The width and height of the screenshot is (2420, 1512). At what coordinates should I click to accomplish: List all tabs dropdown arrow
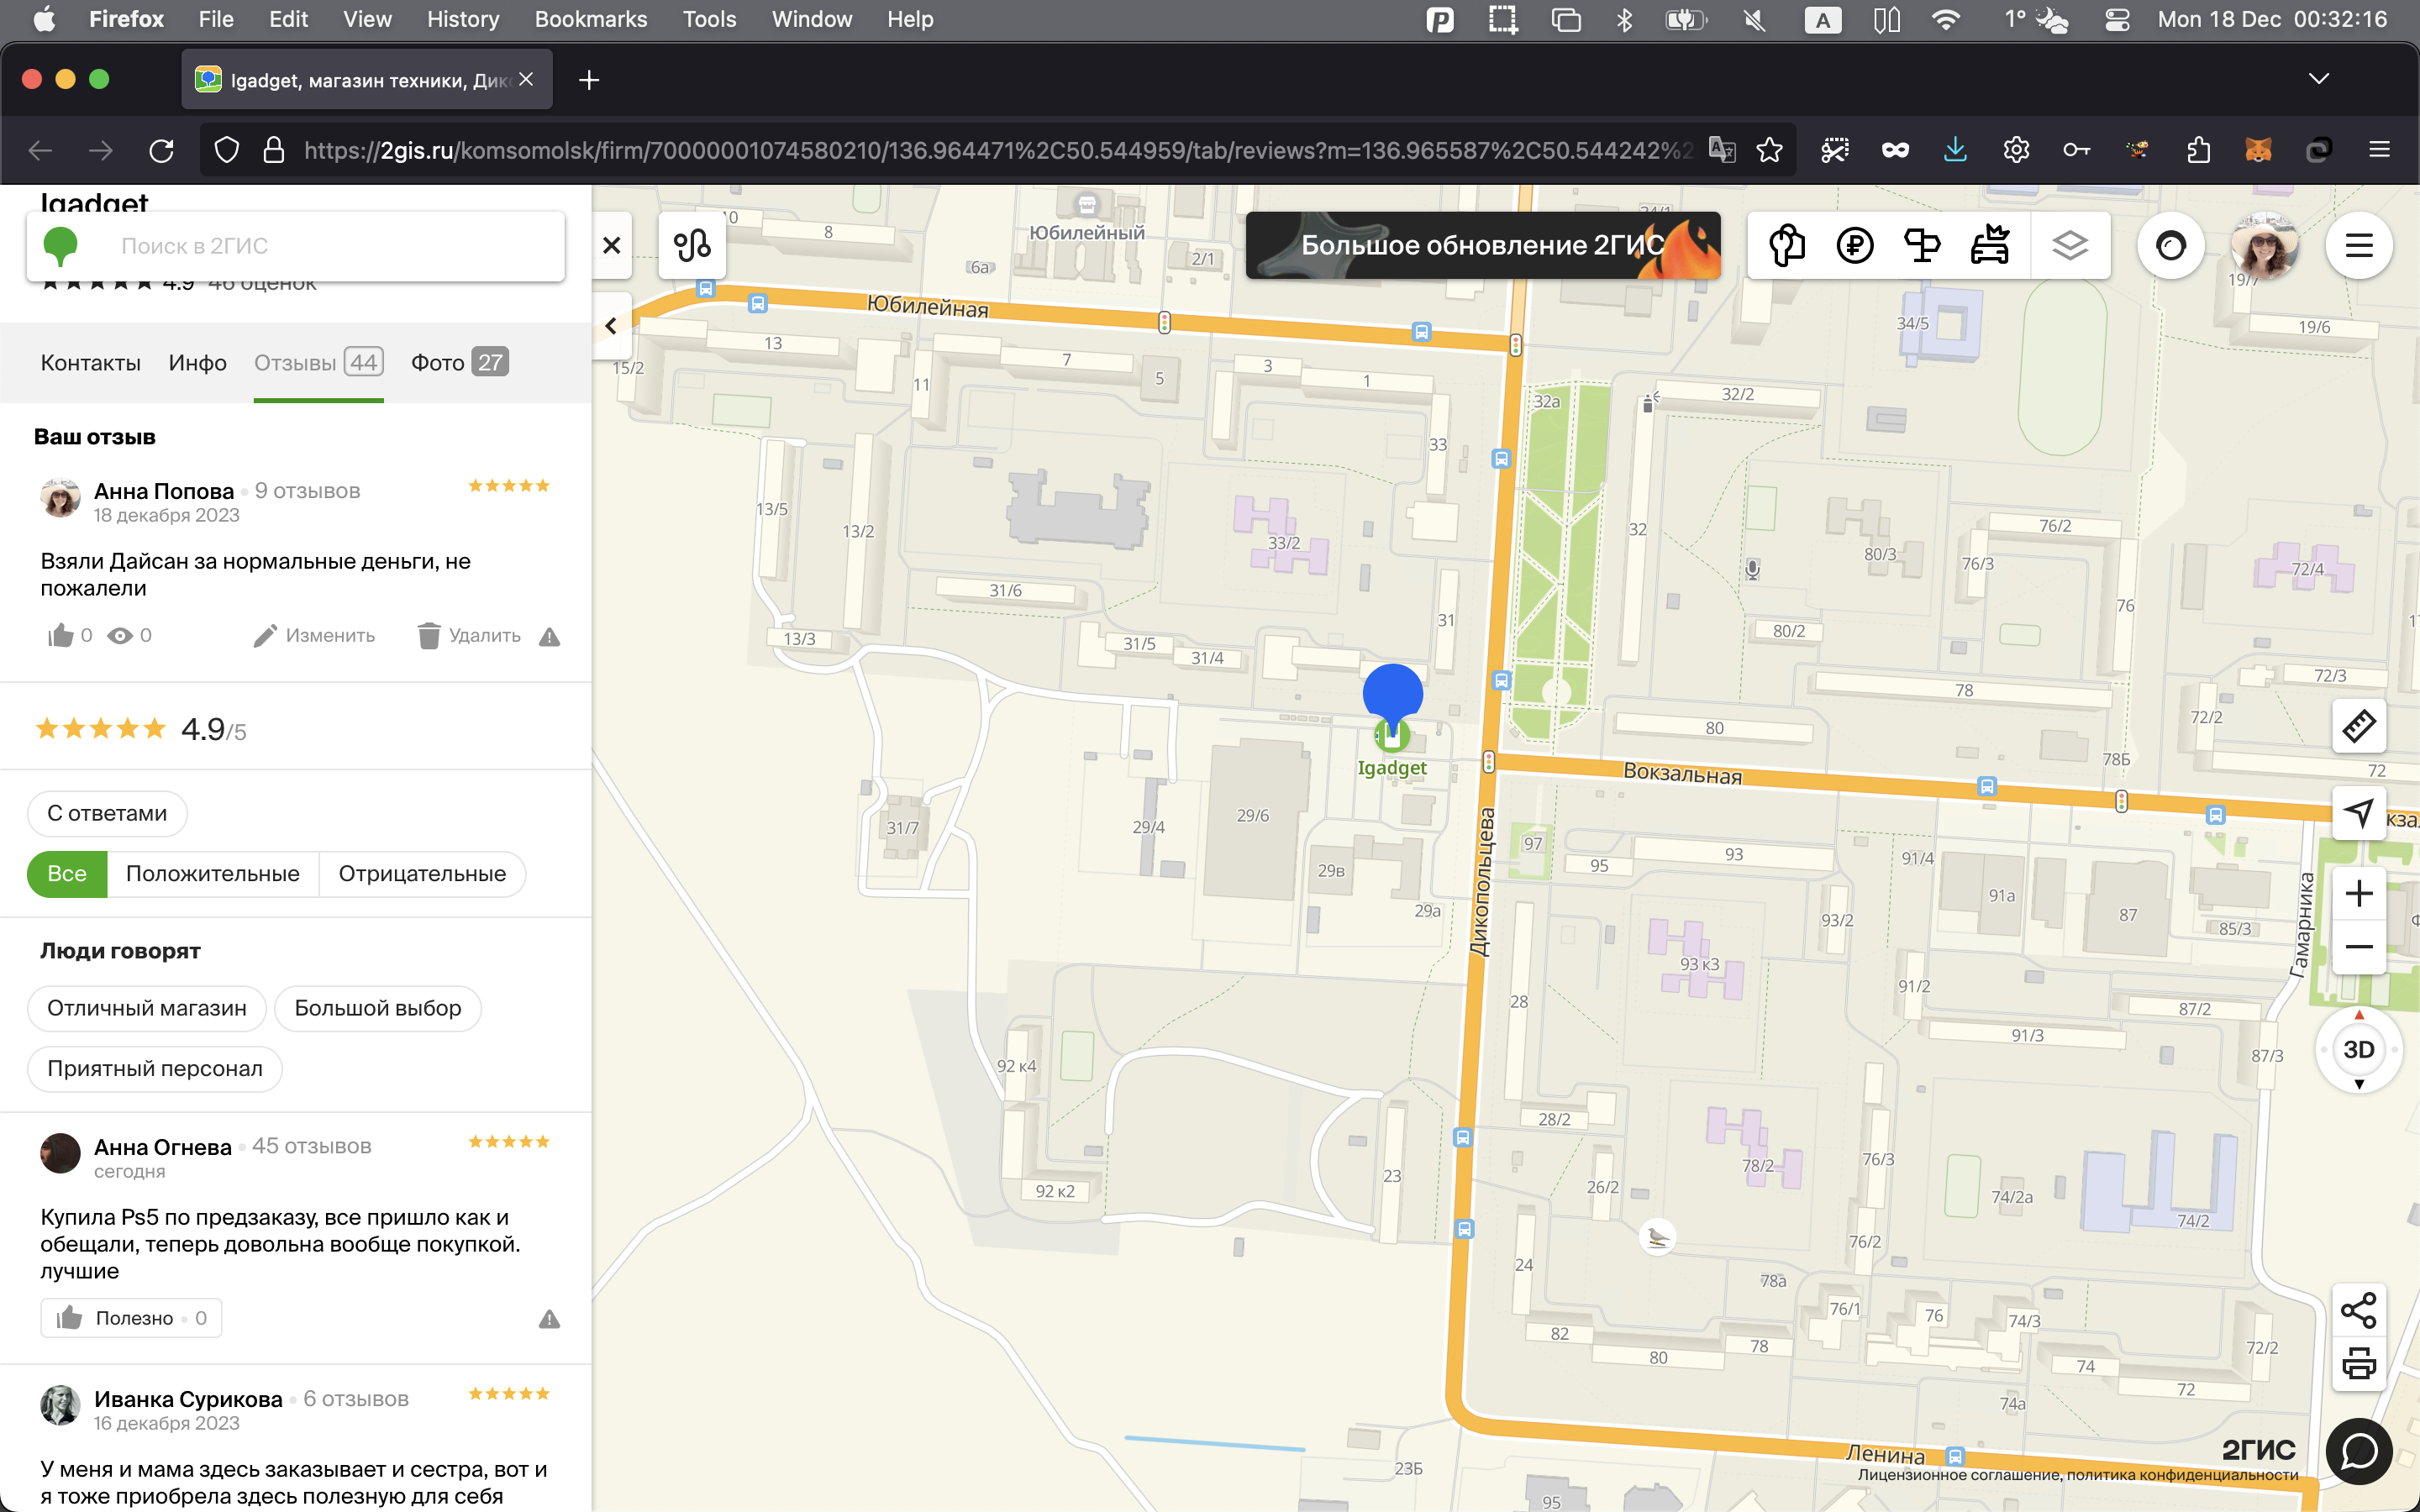point(2319,79)
